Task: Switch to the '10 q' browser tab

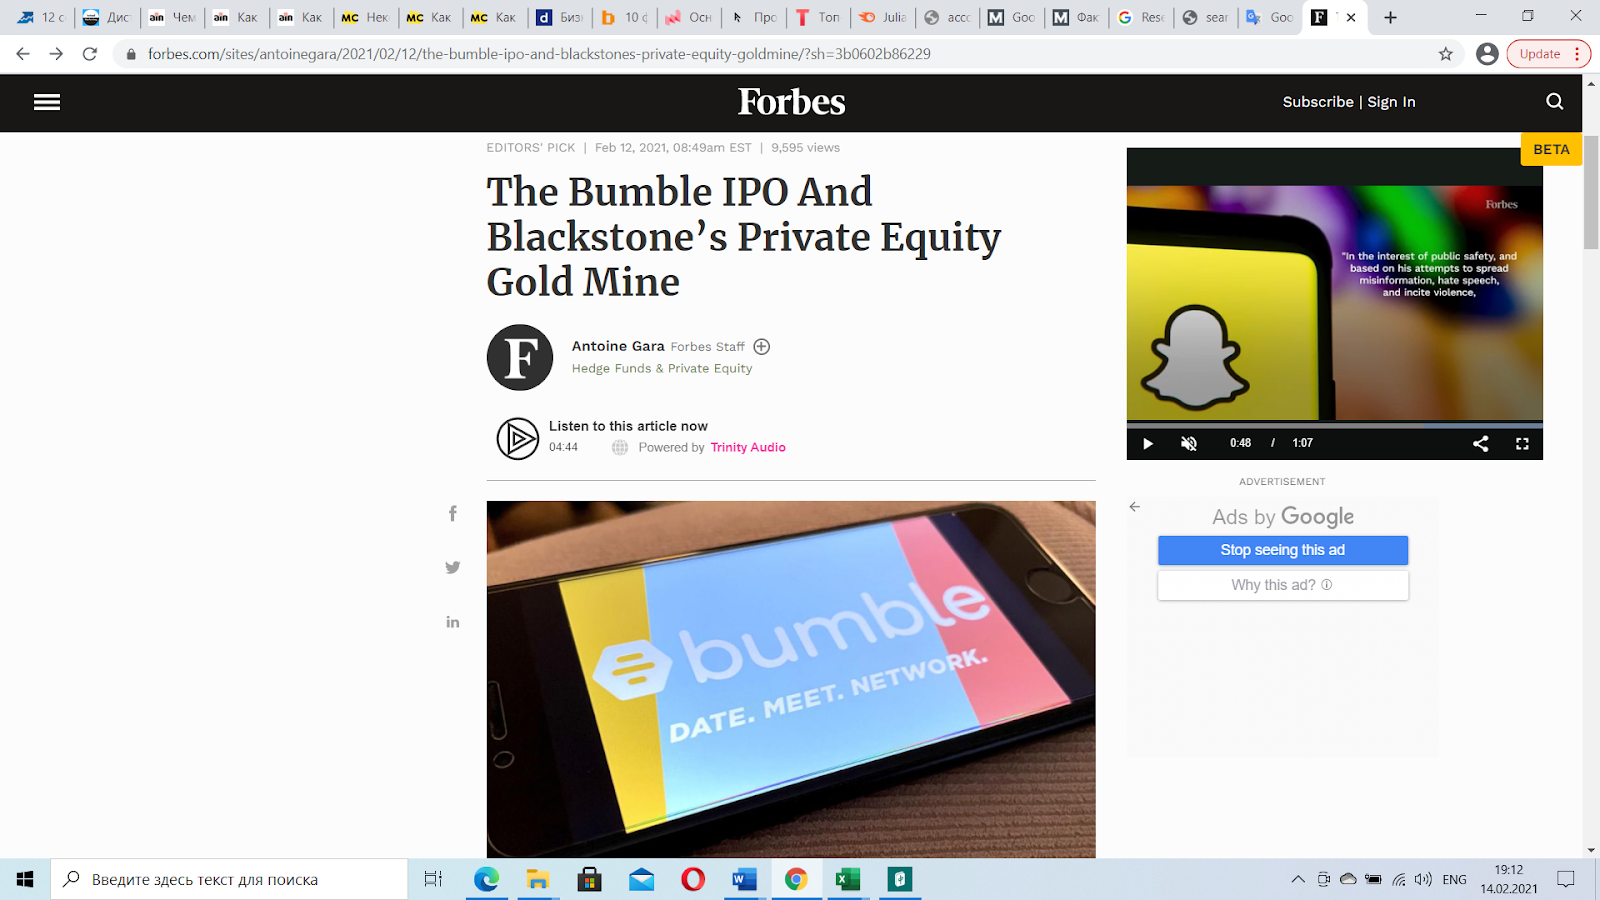Action: 624,17
